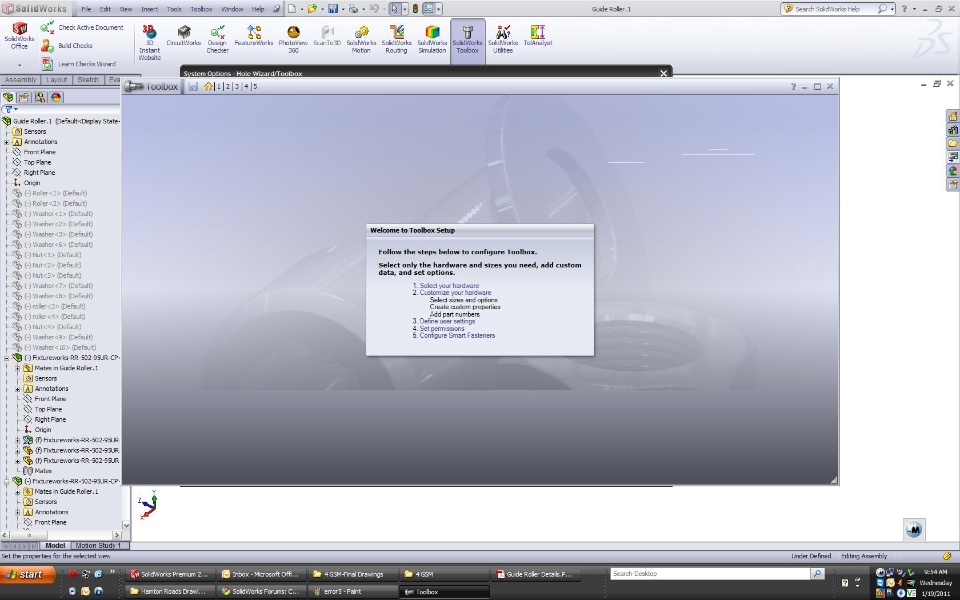Show the FeatureManager design tree tab
Viewport: 960px width, 600px height.
click(x=8, y=97)
